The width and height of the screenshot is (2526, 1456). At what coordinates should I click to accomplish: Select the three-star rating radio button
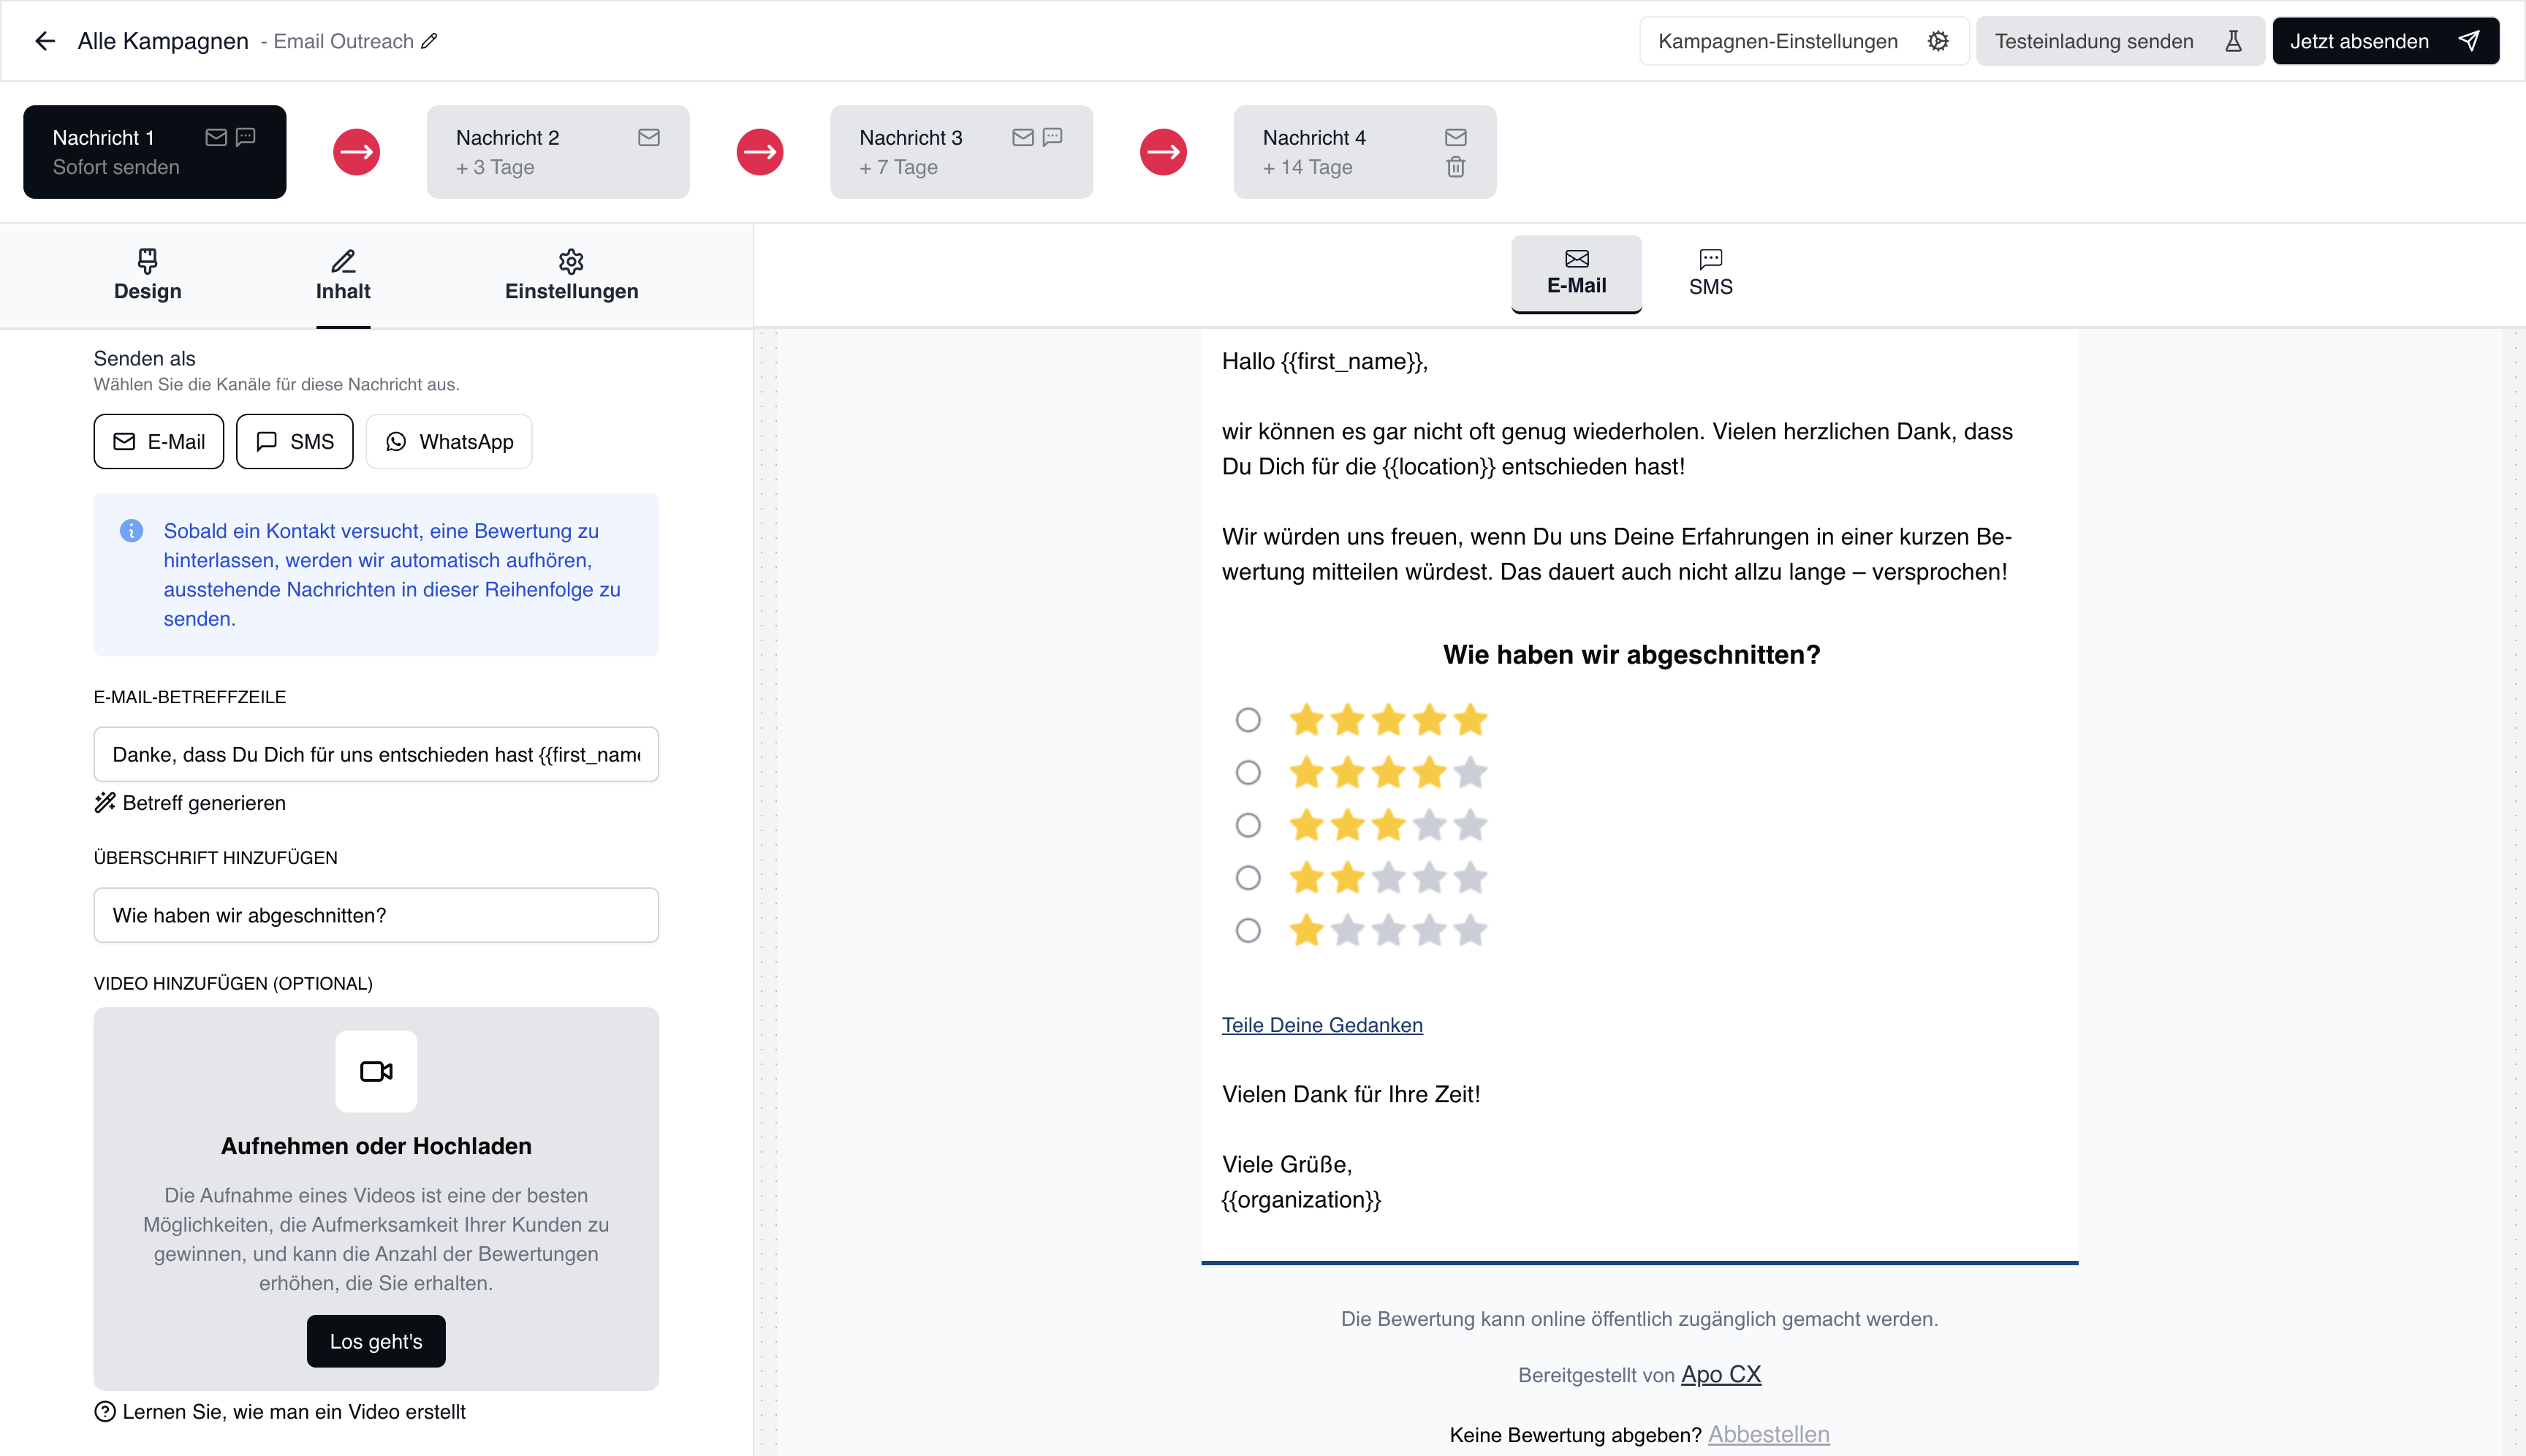1247,825
